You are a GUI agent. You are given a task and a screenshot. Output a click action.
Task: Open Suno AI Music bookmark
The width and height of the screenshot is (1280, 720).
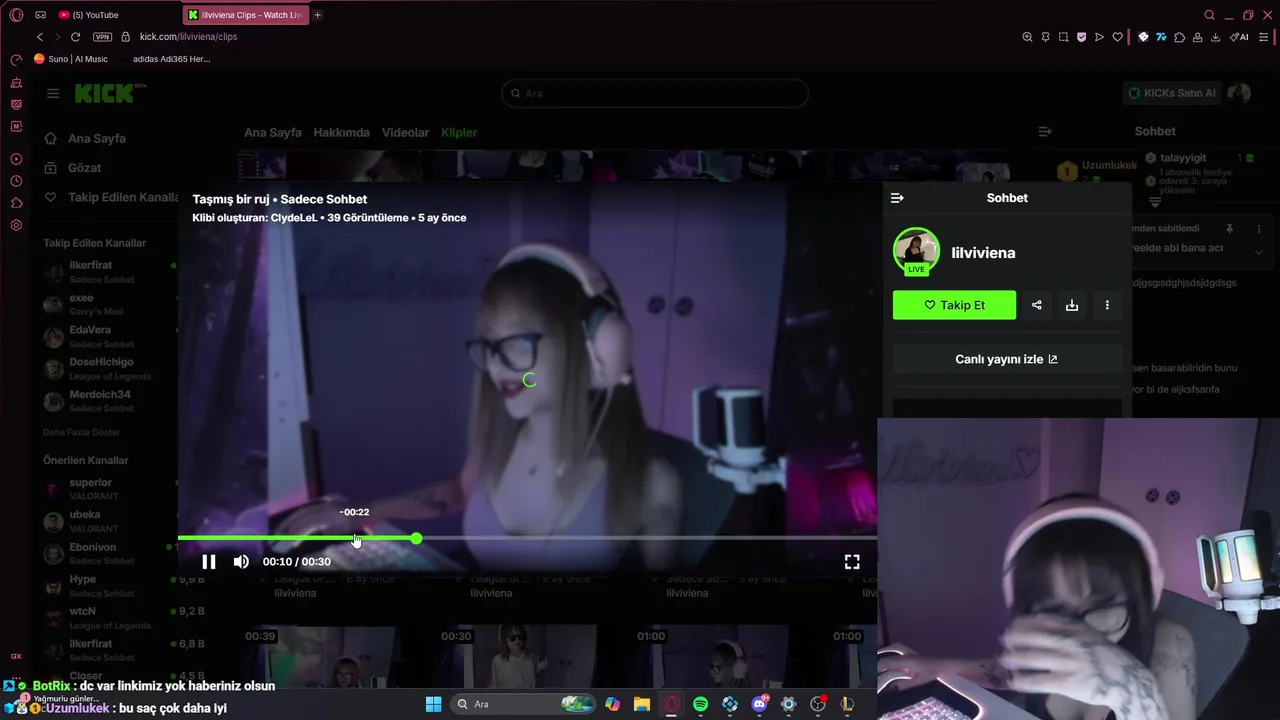coord(71,59)
